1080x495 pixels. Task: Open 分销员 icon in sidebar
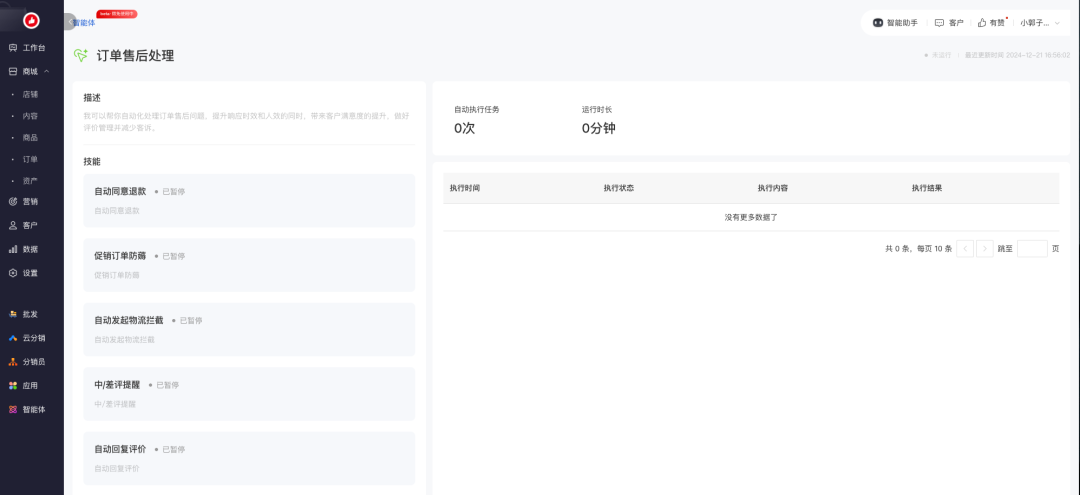13,362
